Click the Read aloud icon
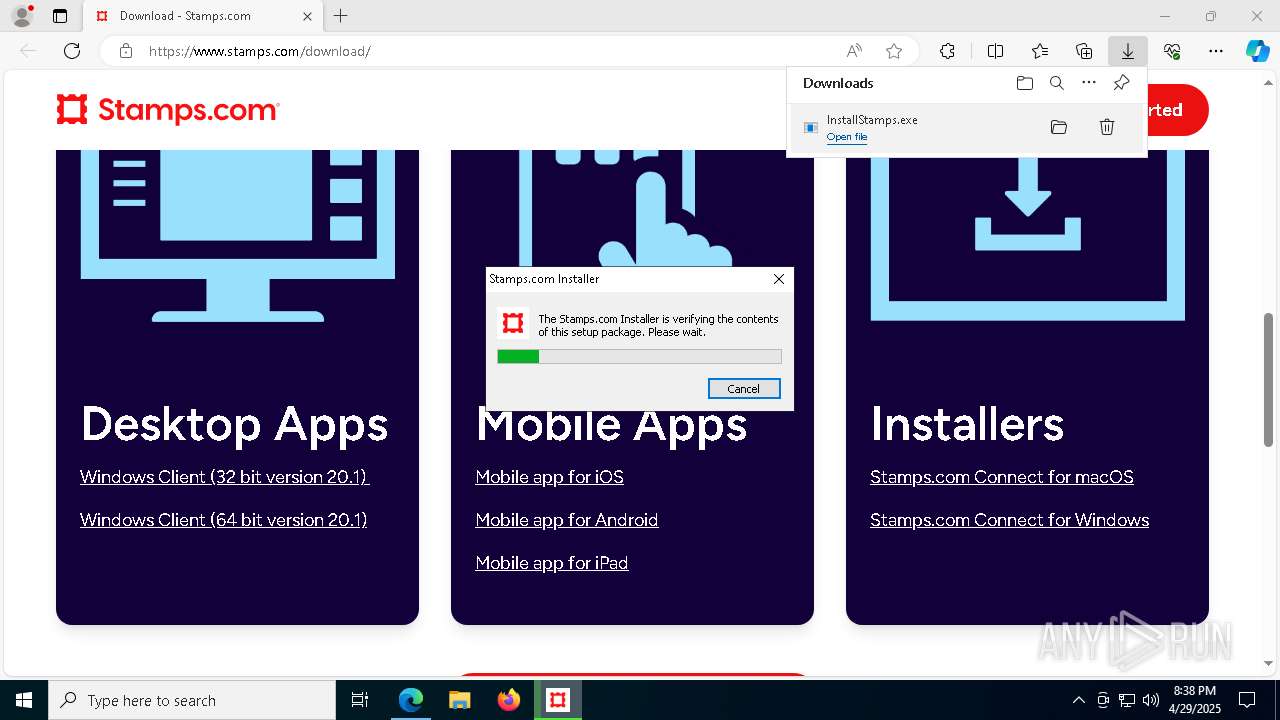 pyautogui.click(x=854, y=51)
